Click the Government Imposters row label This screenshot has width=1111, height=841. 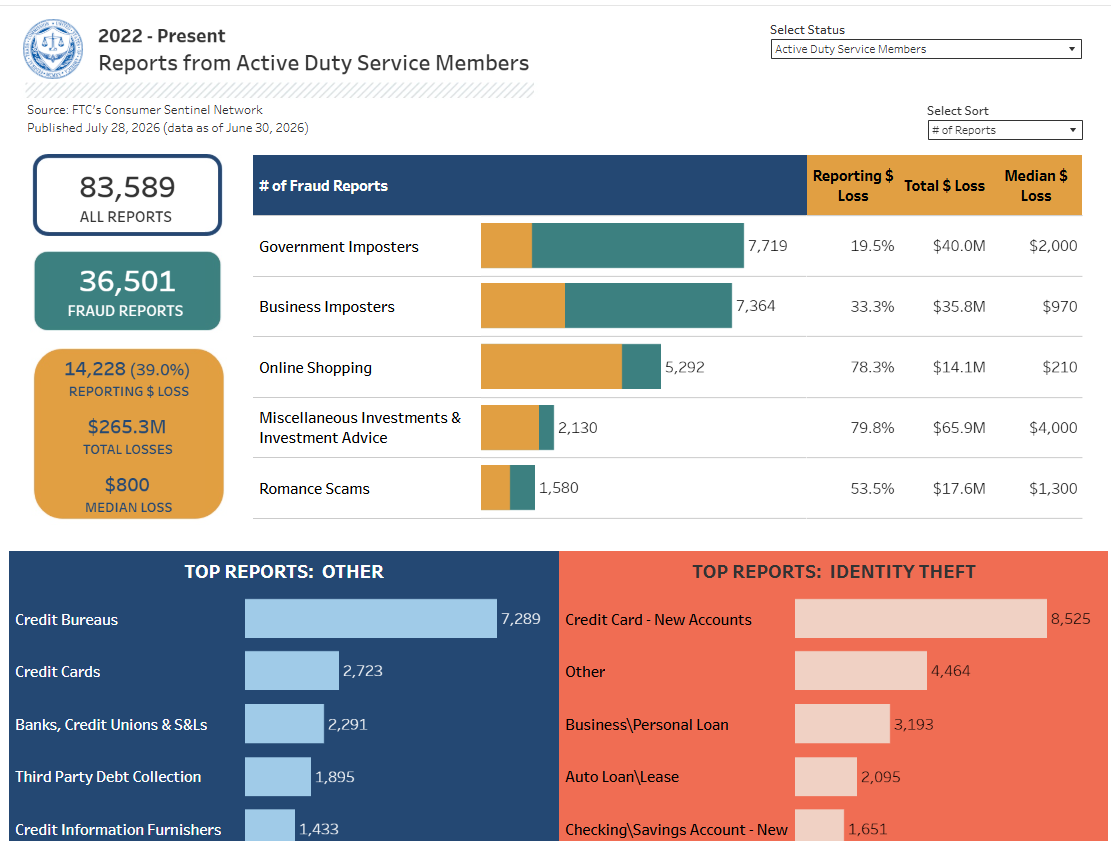point(339,247)
